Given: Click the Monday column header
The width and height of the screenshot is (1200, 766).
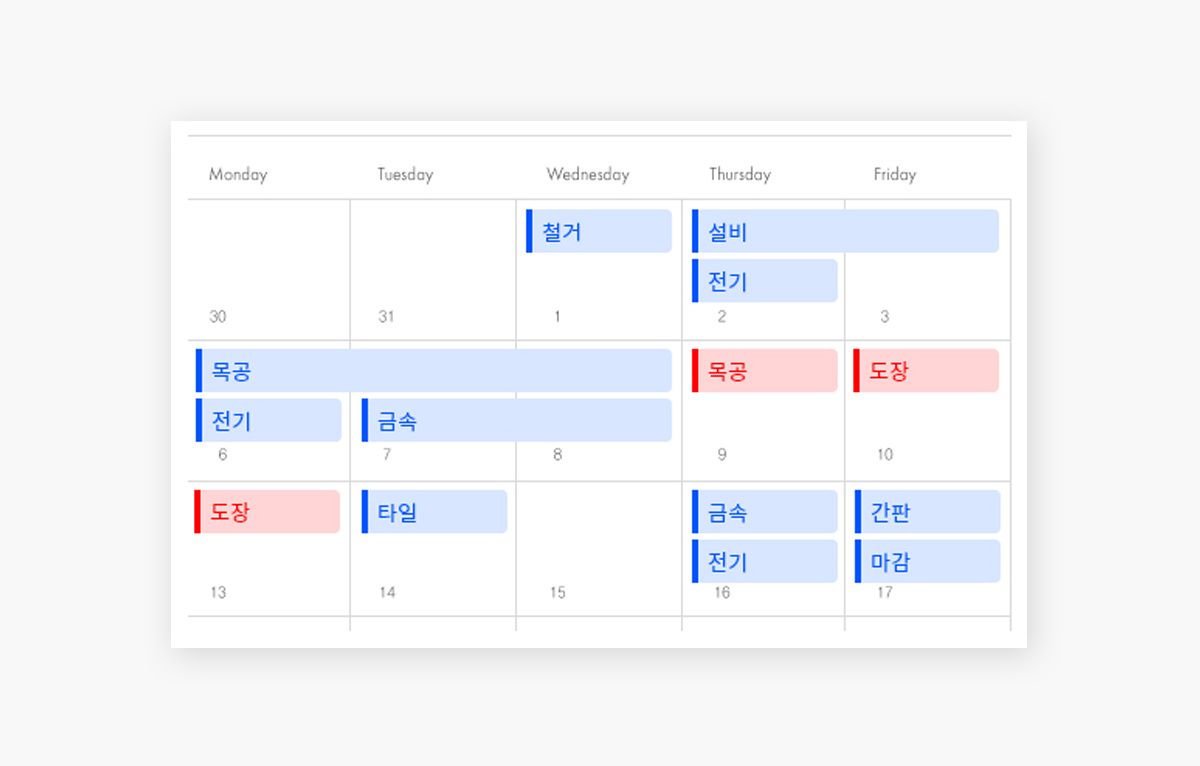Looking at the screenshot, I should 238,174.
